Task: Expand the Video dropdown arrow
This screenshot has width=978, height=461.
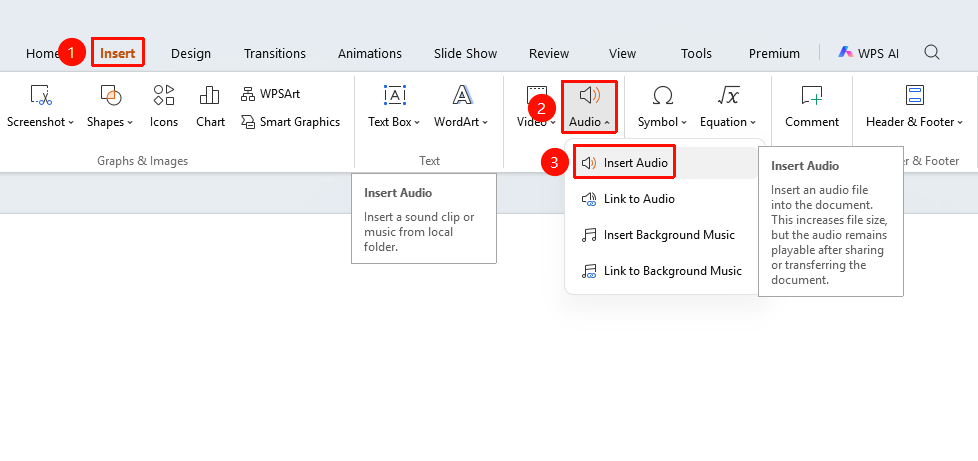Action: pyautogui.click(x=553, y=123)
